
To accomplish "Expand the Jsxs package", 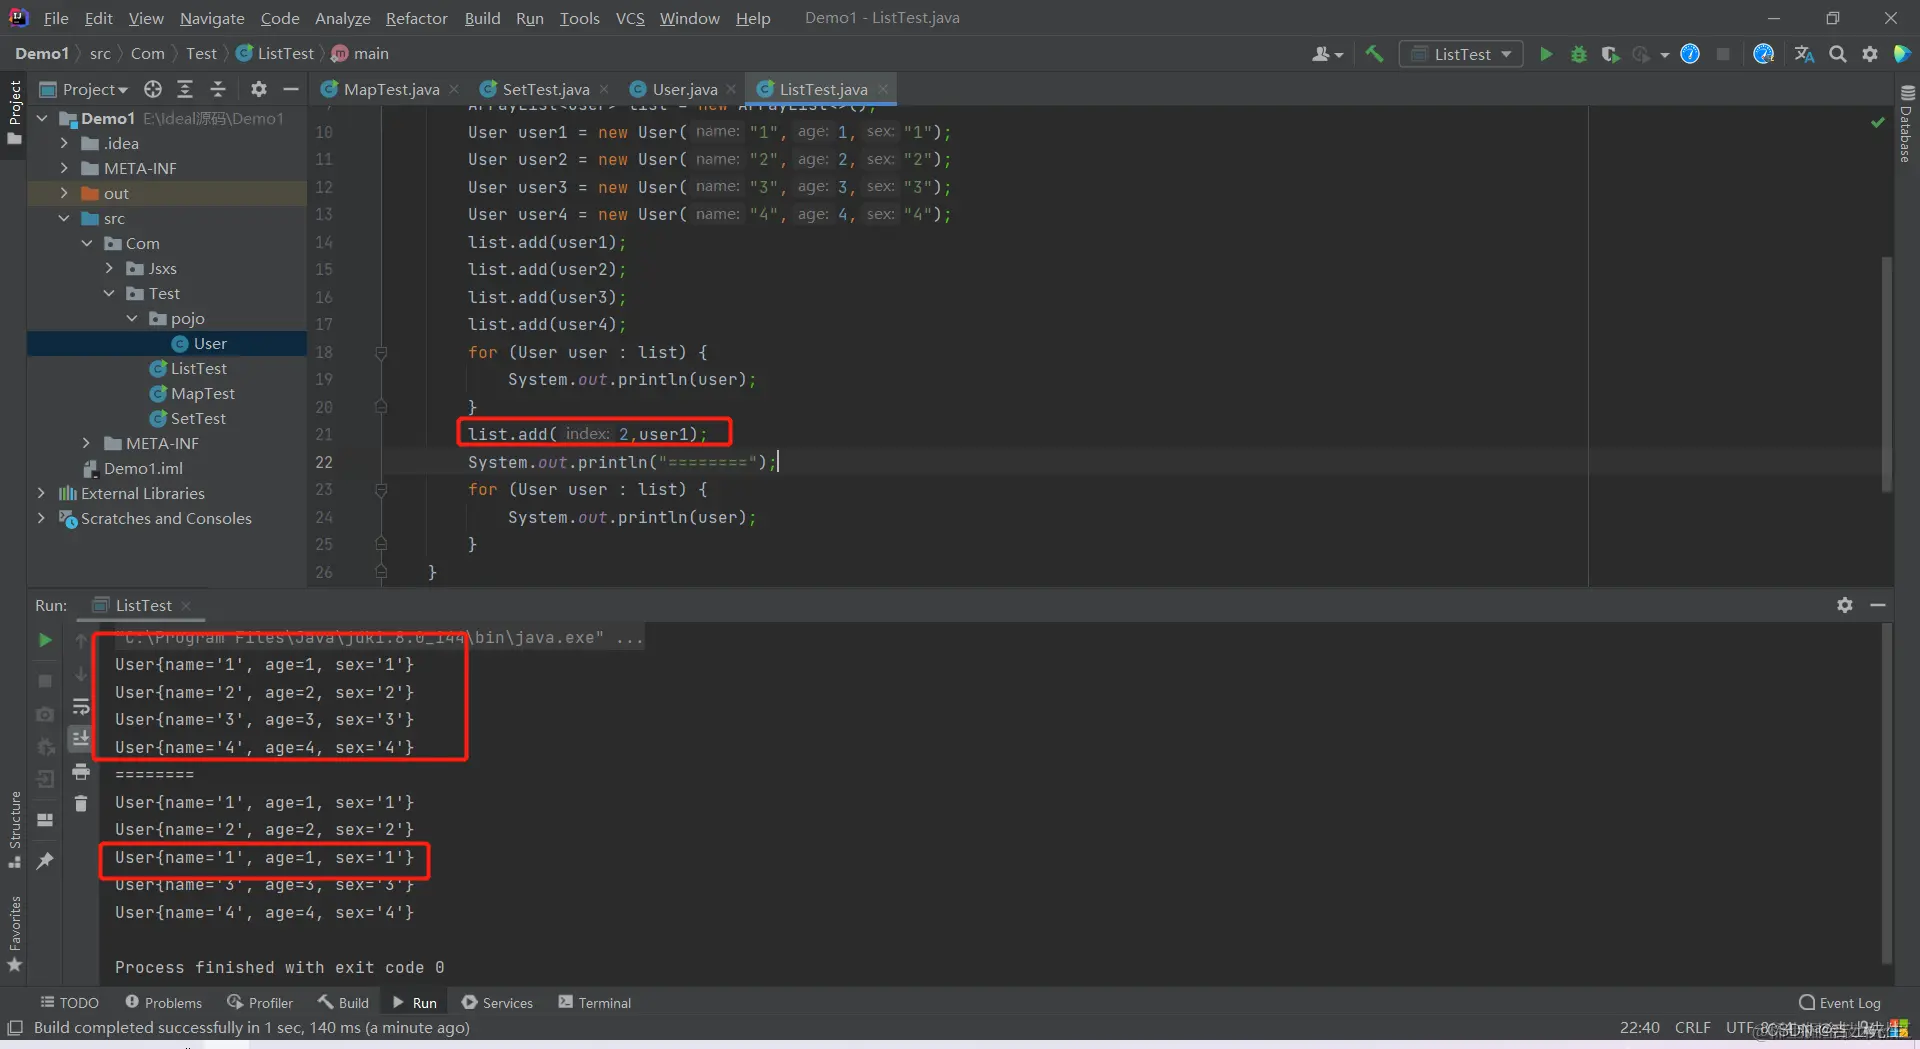I will [109, 268].
